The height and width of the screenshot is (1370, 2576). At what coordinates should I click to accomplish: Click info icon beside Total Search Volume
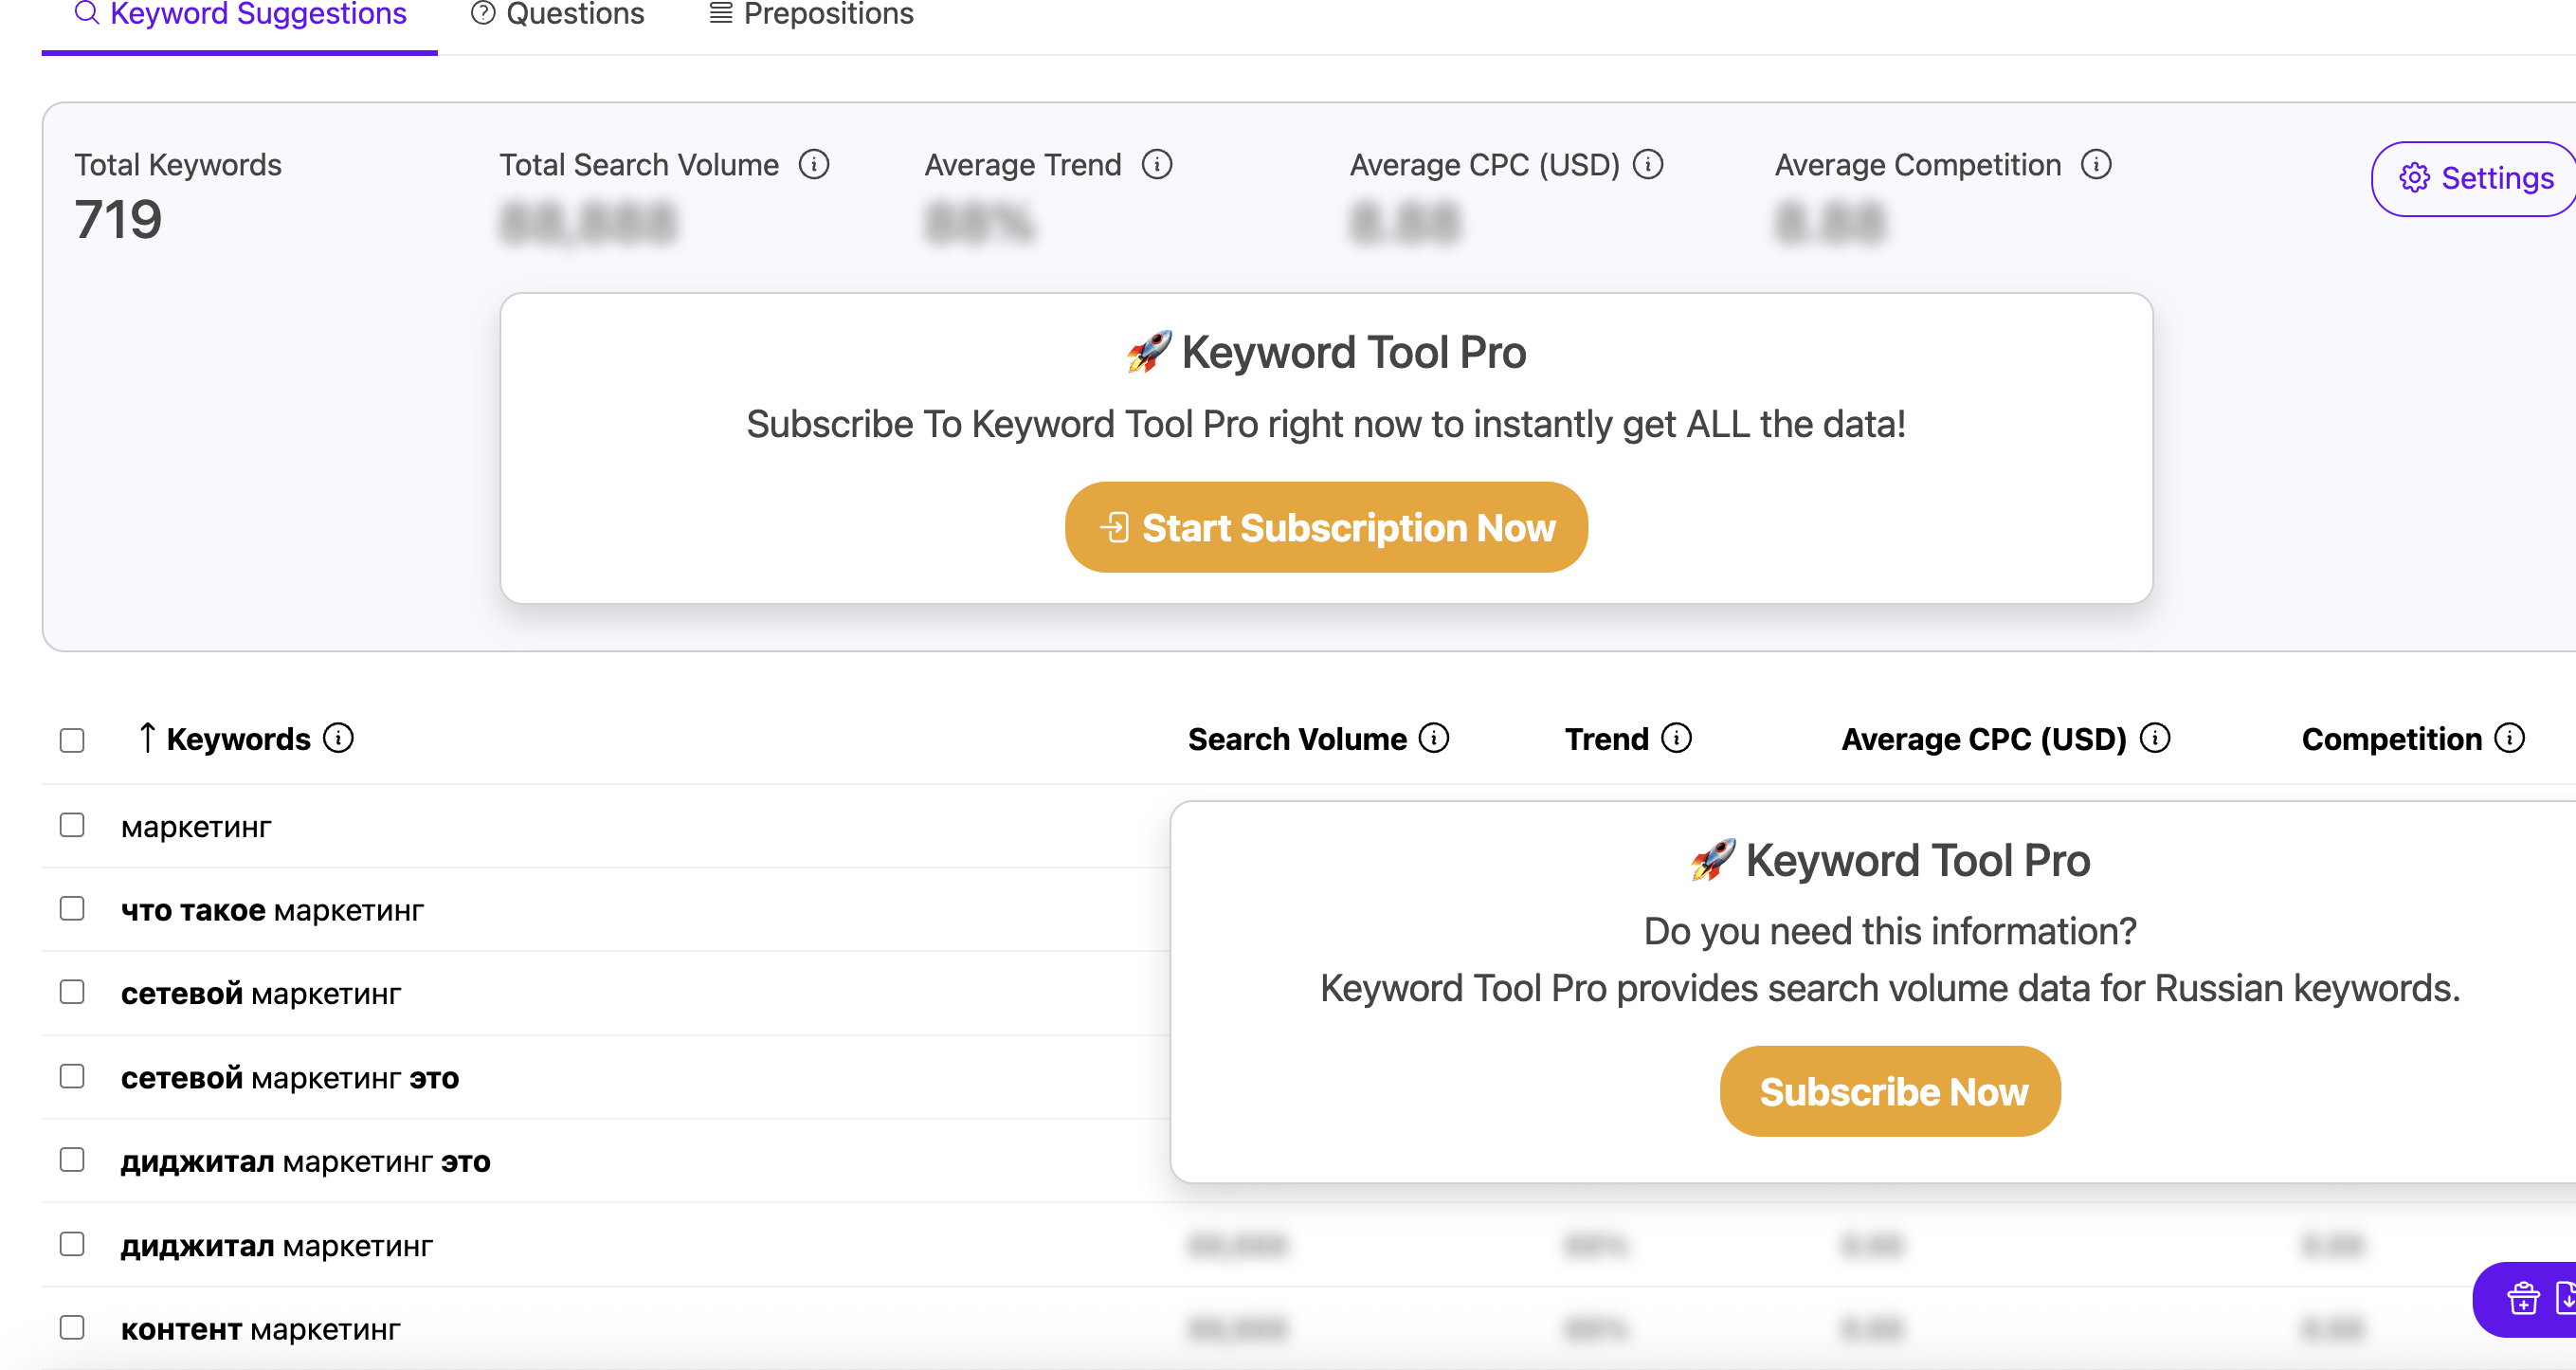coord(814,165)
